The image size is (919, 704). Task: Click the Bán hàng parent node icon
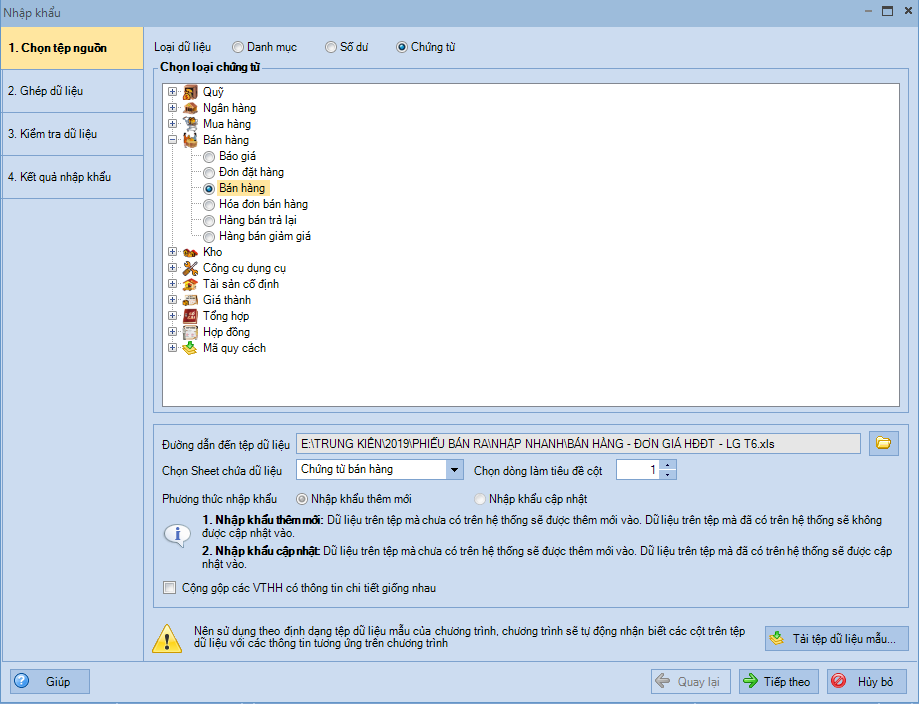(x=190, y=140)
